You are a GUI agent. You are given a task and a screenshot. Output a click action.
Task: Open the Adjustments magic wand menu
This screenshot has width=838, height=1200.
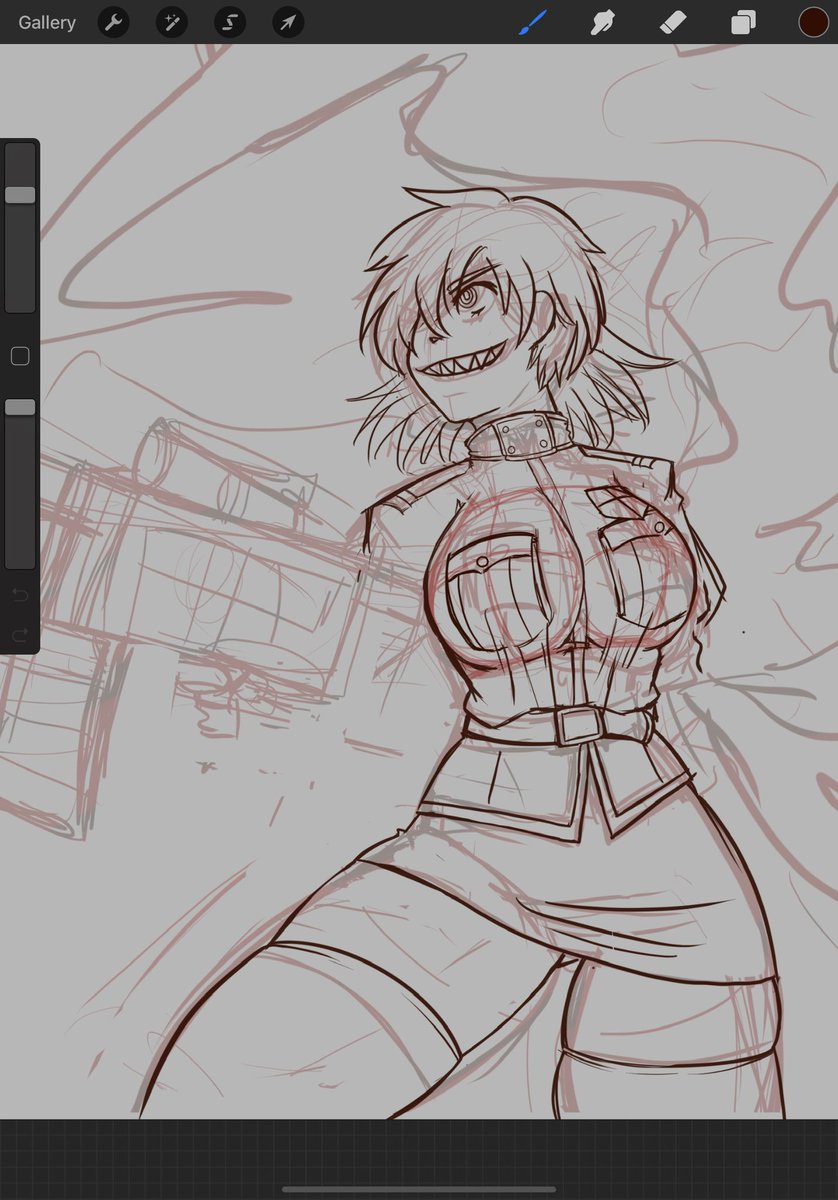(x=172, y=22)
